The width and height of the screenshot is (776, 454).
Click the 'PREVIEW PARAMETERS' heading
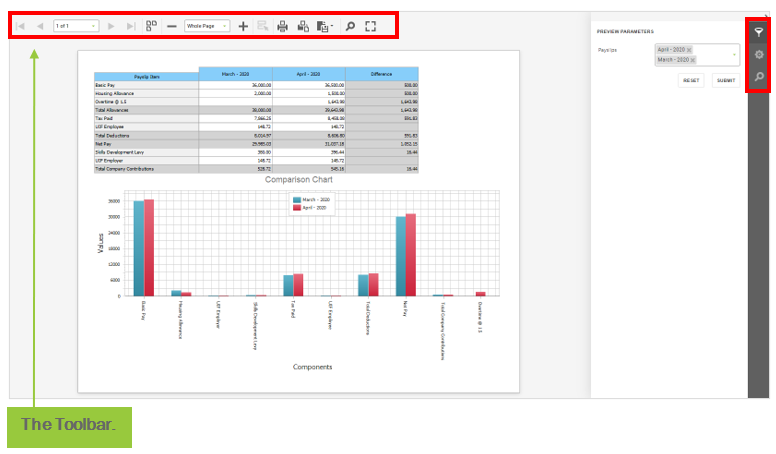point(625,31)
